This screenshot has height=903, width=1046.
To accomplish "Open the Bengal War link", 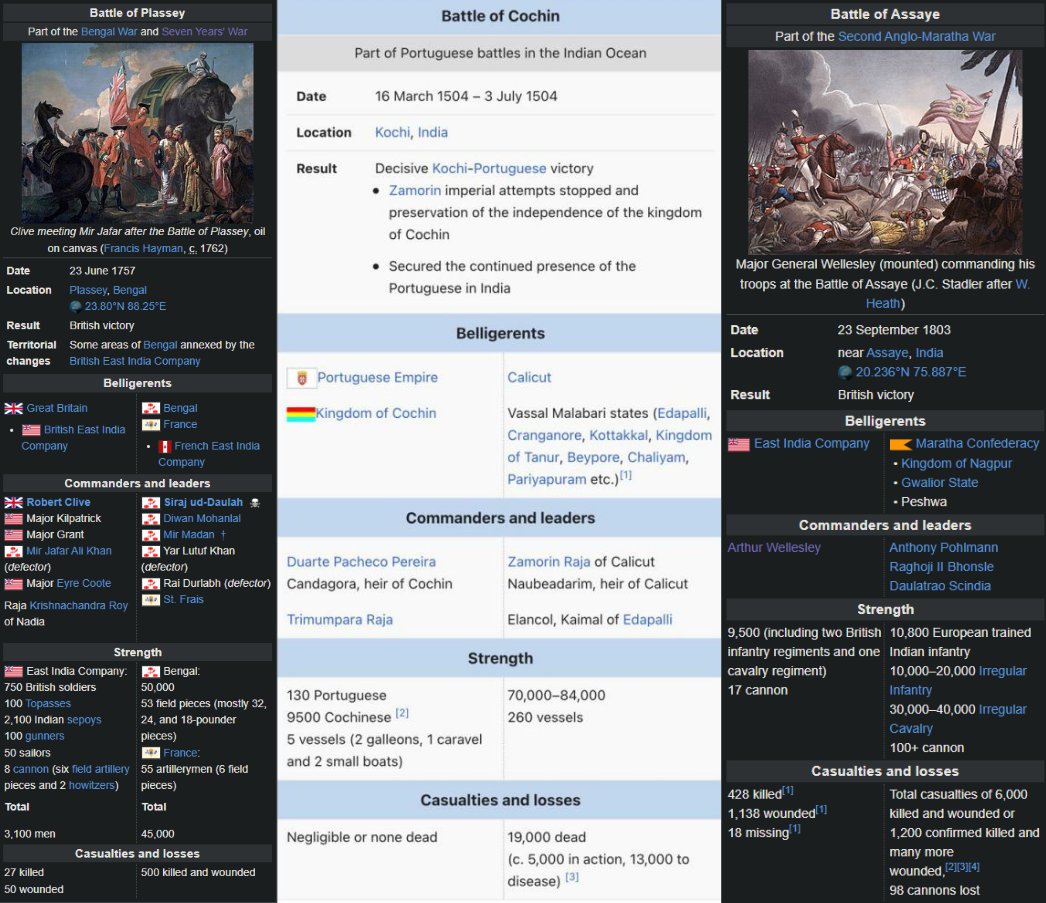I will point(109,31).
